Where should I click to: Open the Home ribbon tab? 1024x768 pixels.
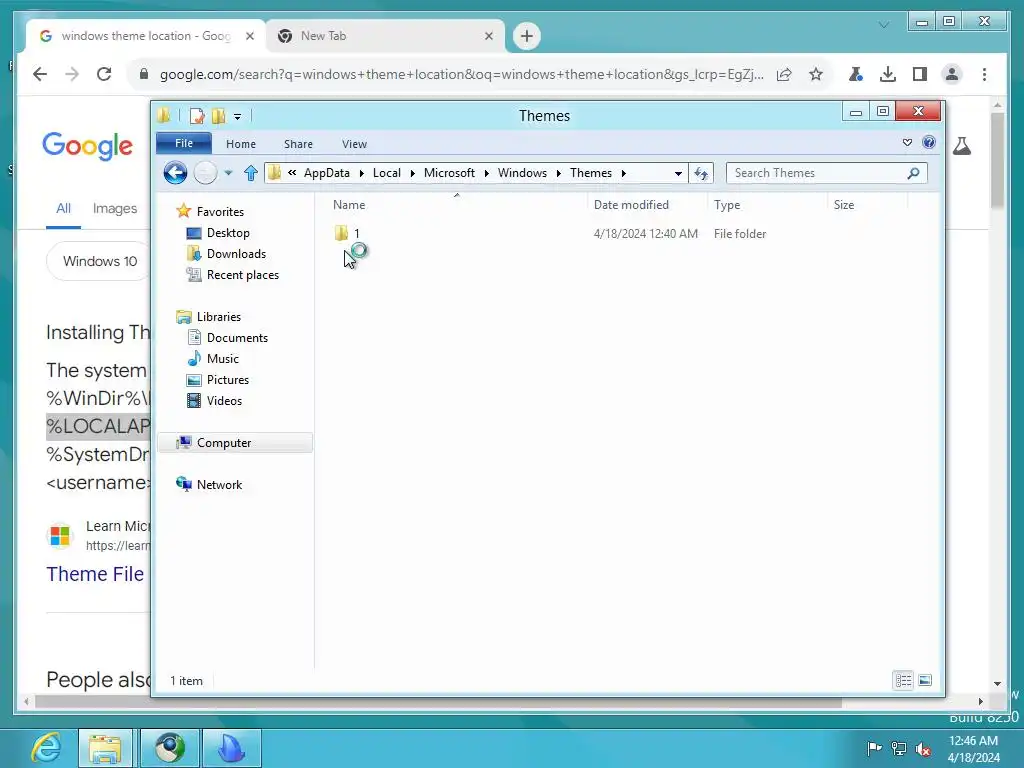pos(241,144)
